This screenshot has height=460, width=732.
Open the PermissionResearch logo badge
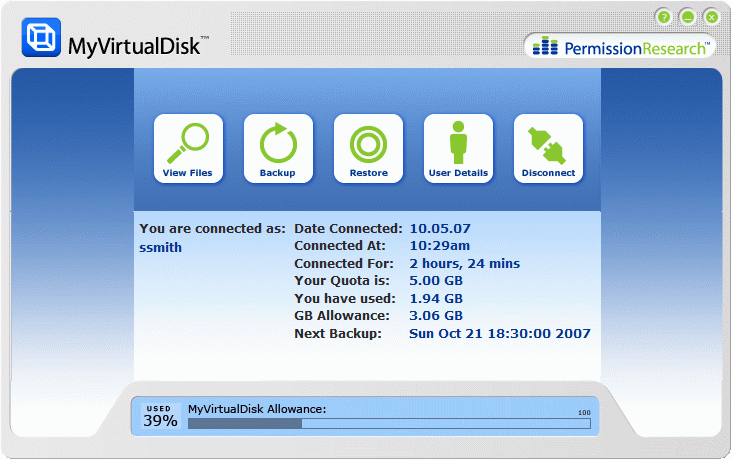click(x=620, y=47)
